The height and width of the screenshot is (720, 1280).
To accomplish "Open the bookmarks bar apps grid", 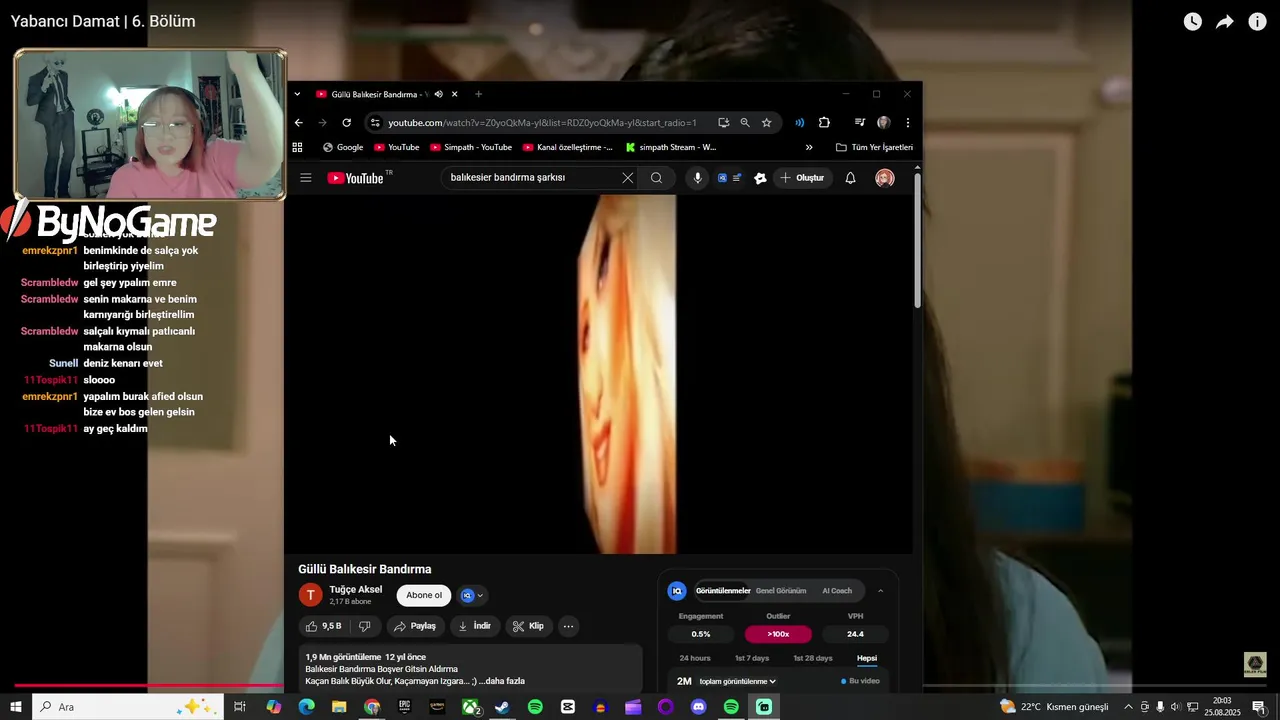I will click(x=297, y=147).
